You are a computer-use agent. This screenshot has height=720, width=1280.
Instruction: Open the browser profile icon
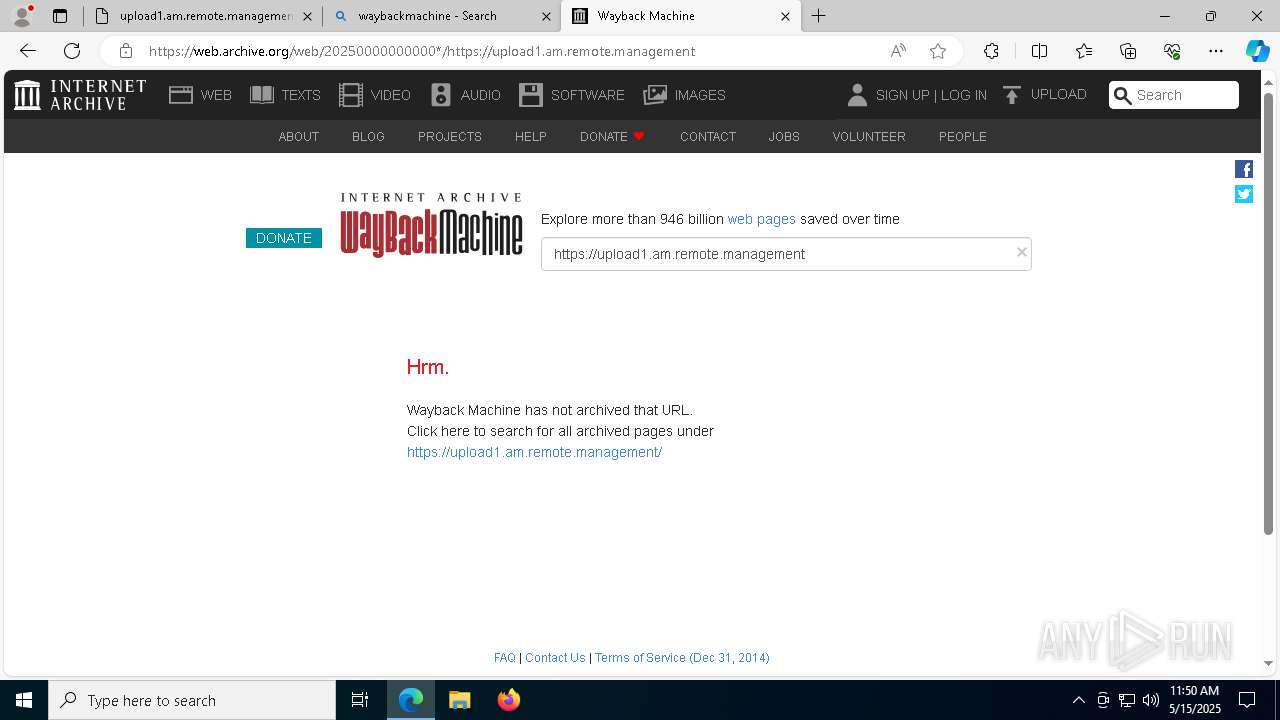22,16
